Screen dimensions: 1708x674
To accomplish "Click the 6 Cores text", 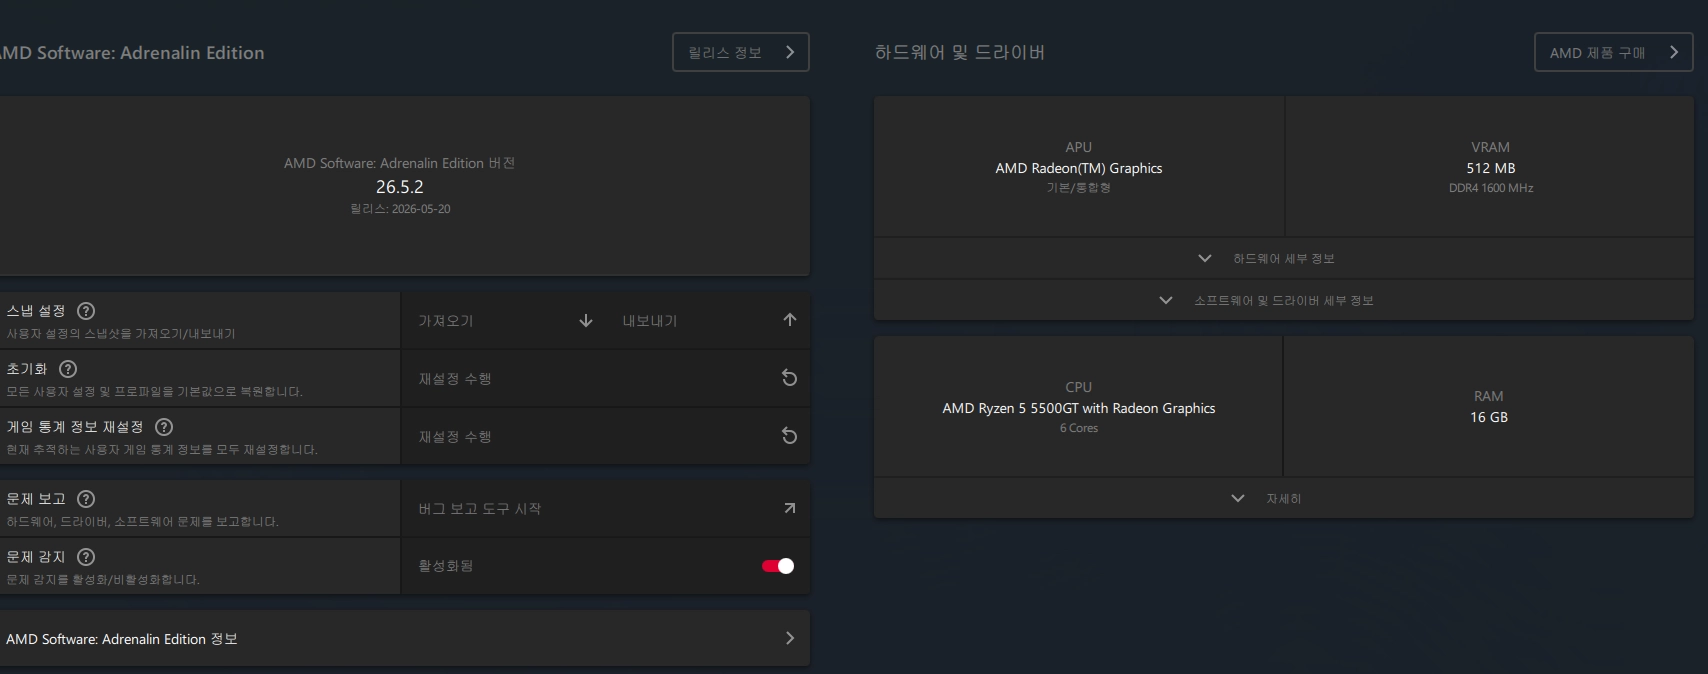I will tap(1079, 428).
